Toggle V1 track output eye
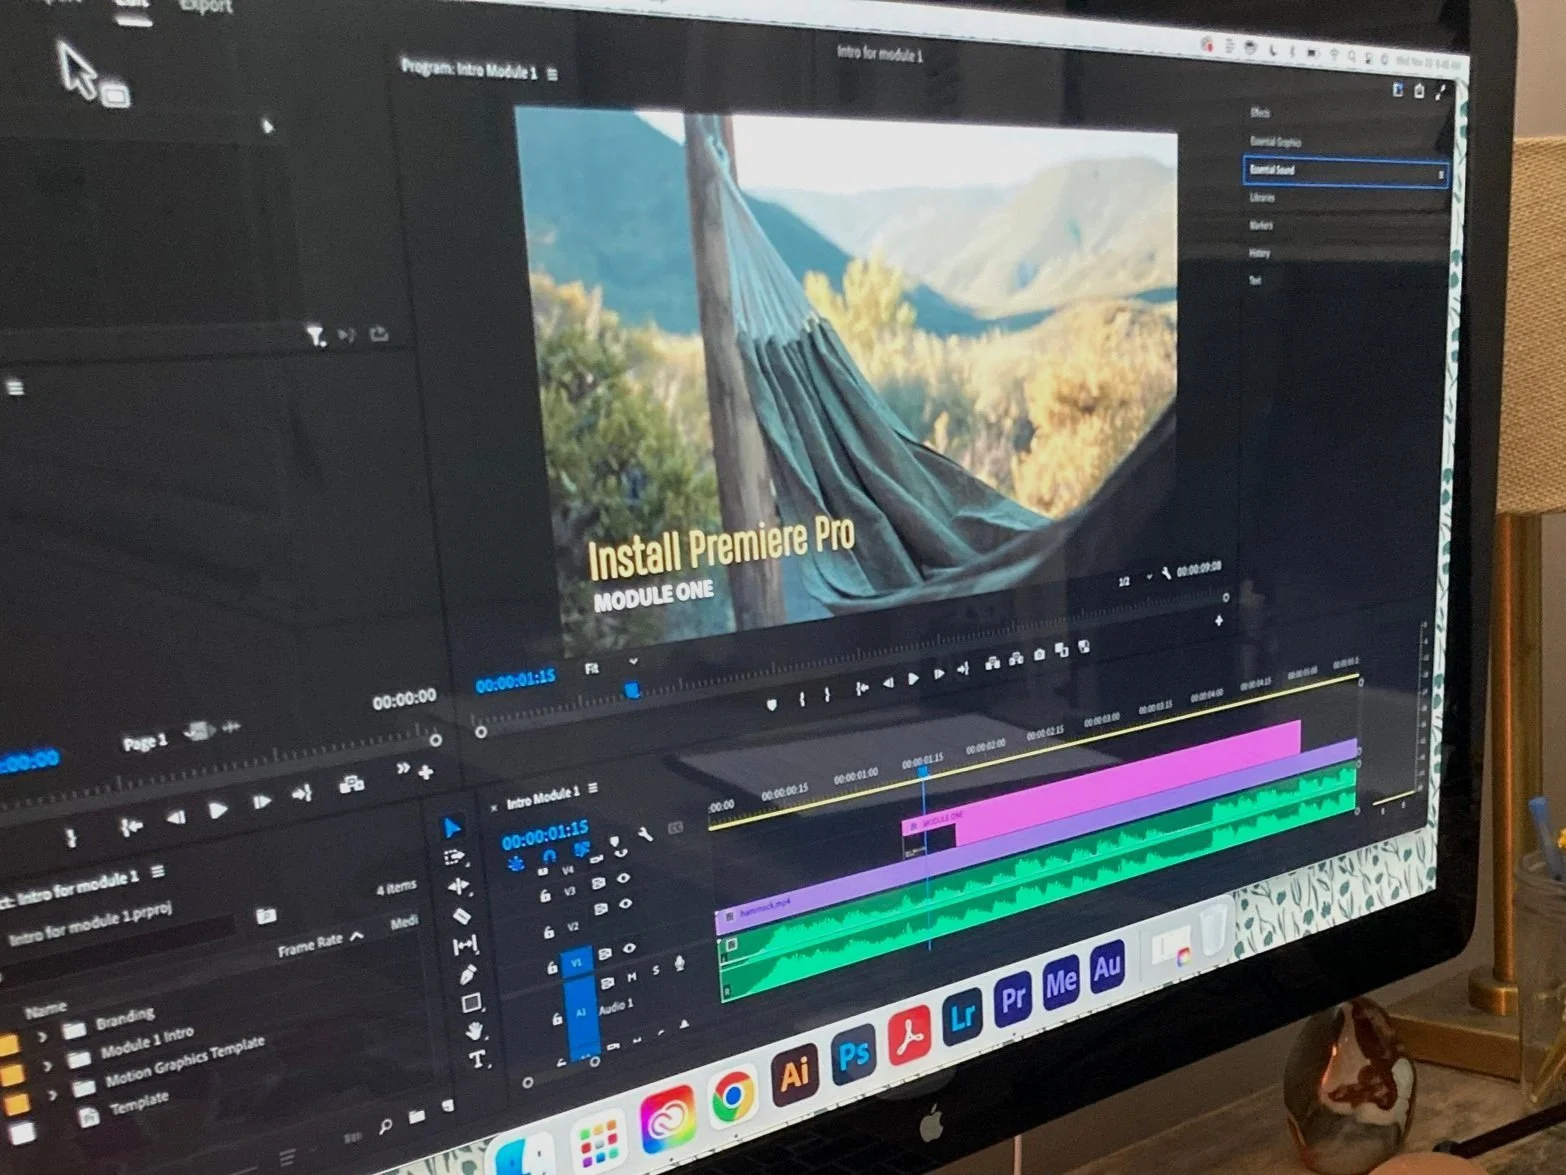This screenshot has height=1175, width=1566. tap(630, 948)
